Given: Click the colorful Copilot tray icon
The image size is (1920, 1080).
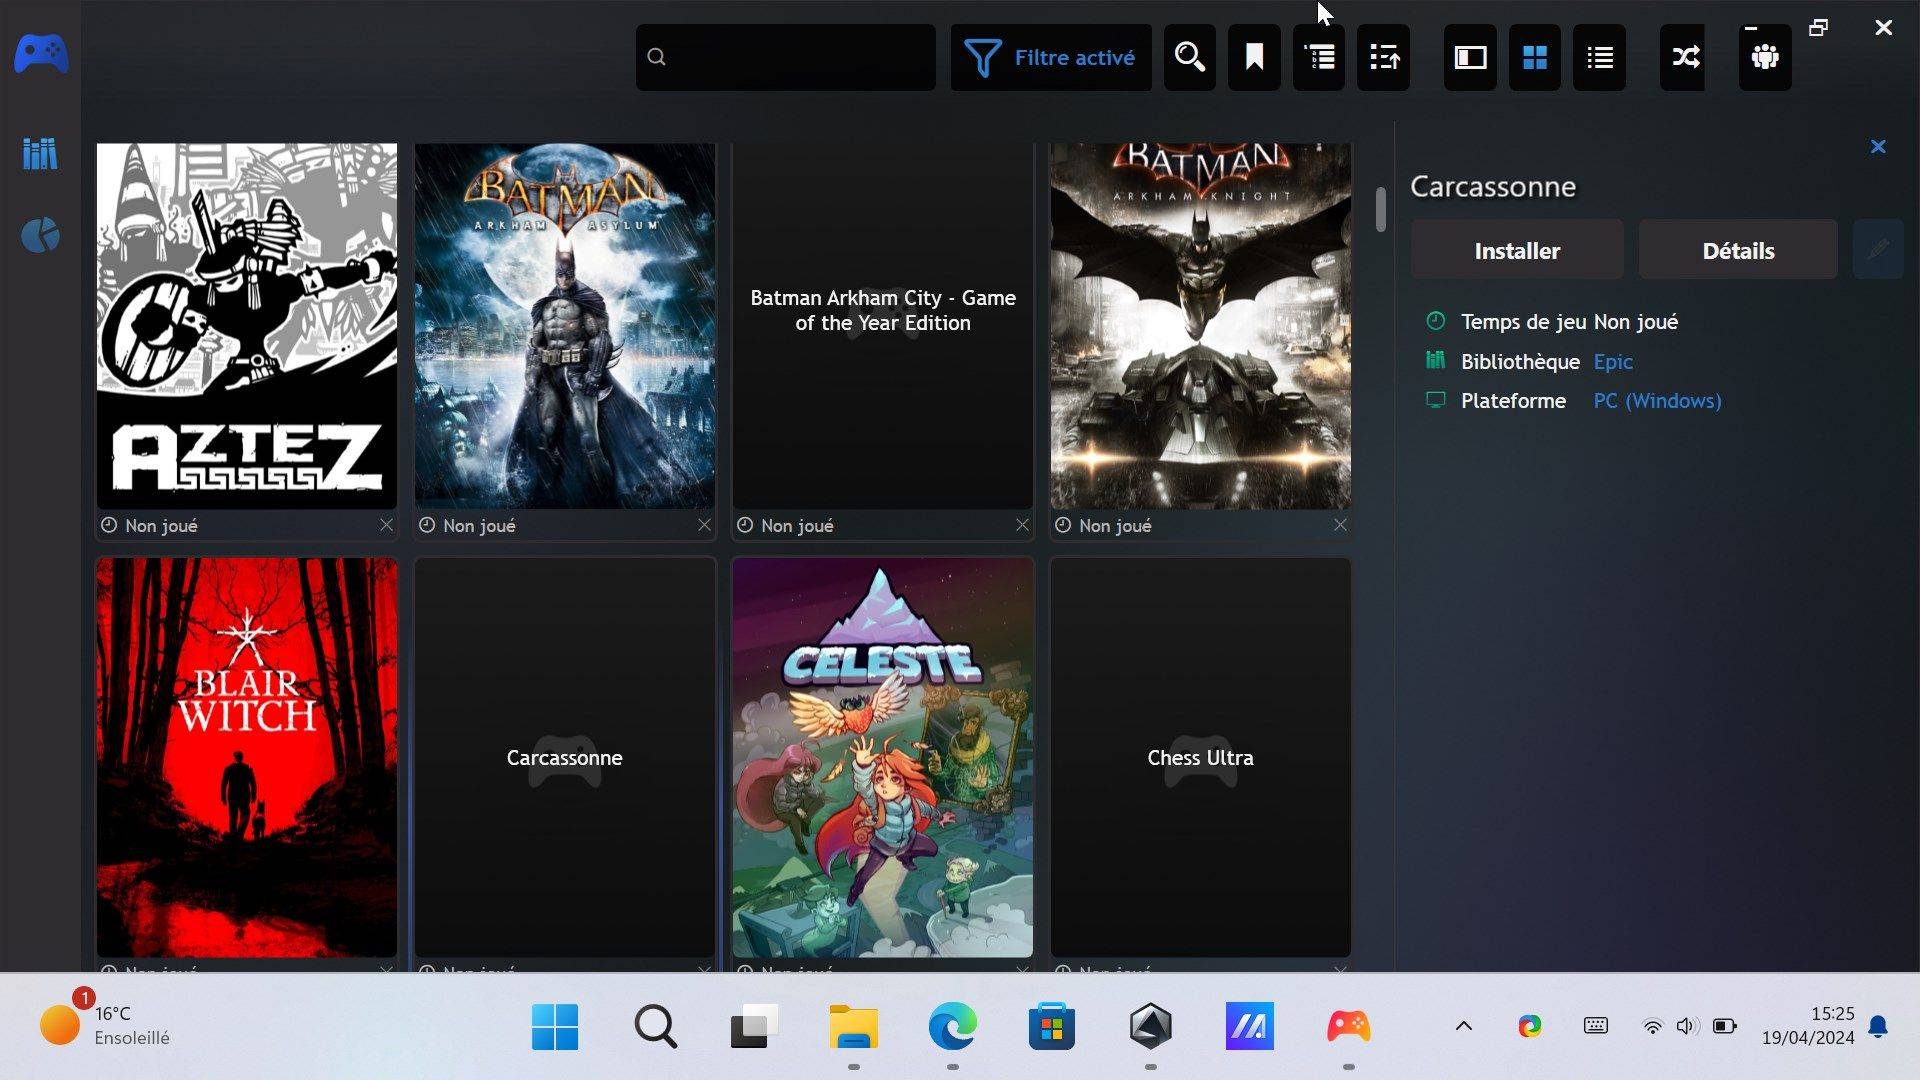Looking at the screenshot, I should pyautogui.click(x=1529, y=1026).
